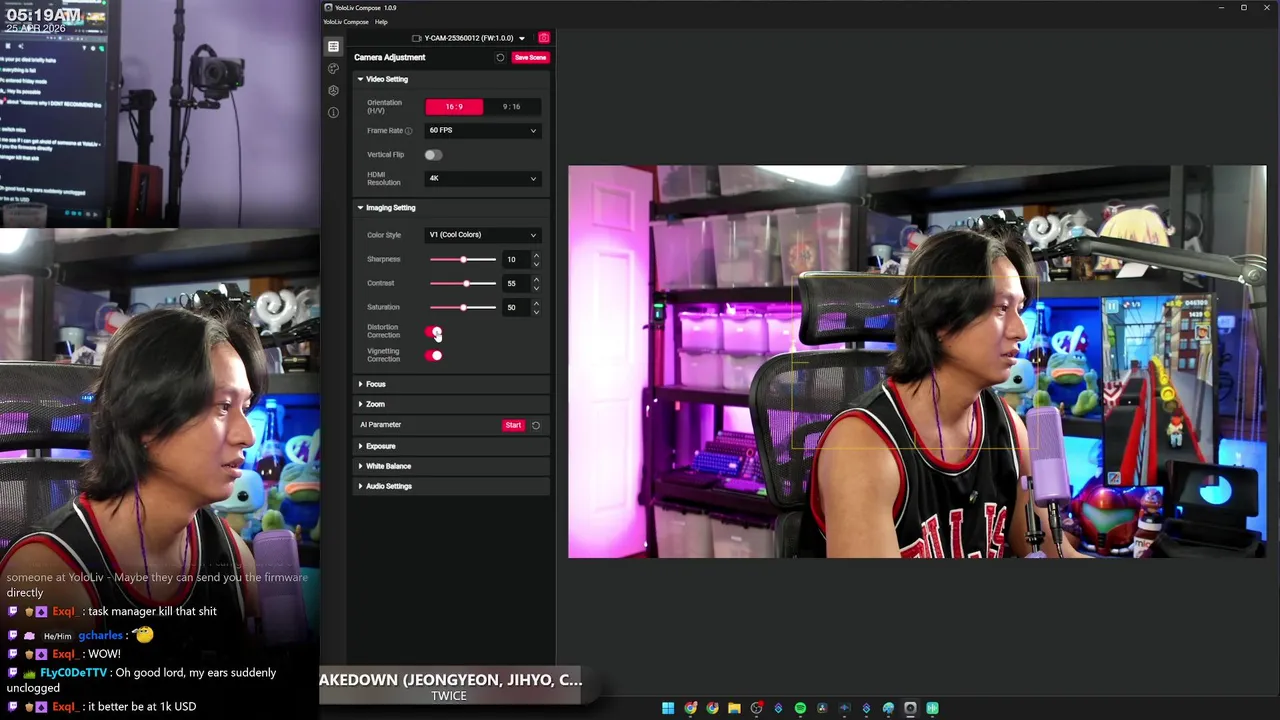
Task: Expand the White Balance section
Action: [450, 466]
